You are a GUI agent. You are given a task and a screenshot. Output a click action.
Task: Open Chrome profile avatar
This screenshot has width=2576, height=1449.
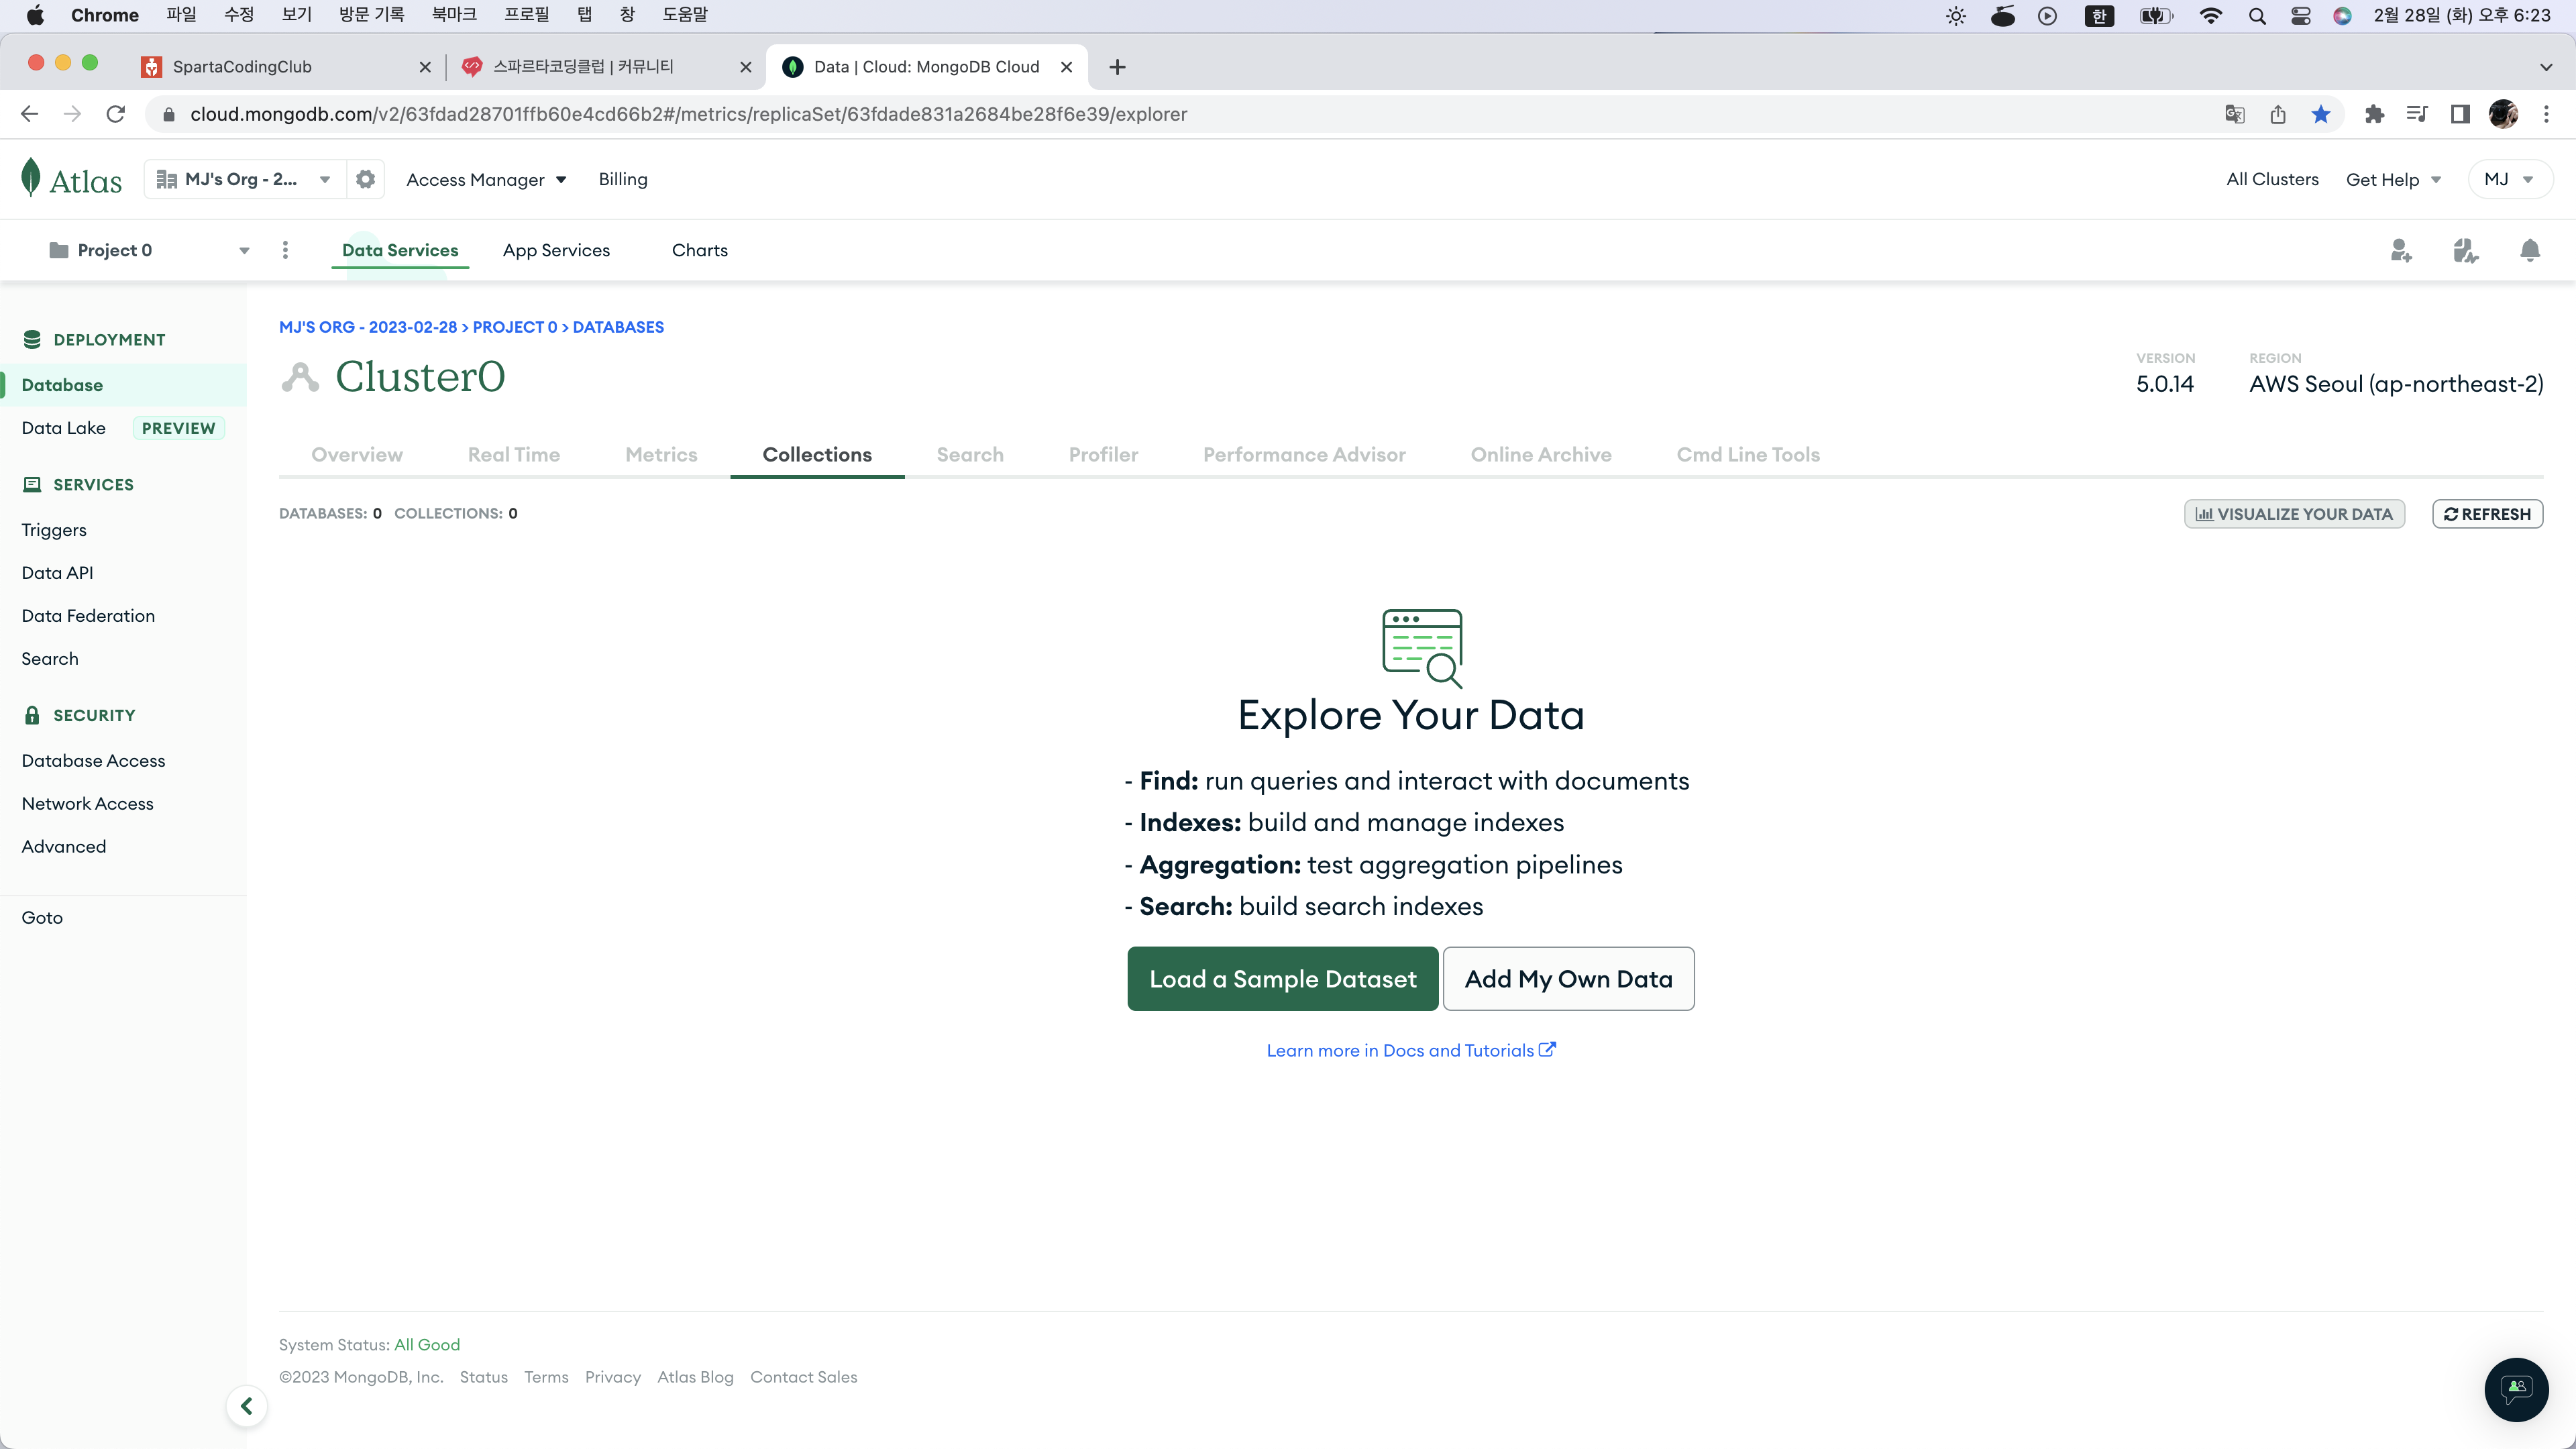(2503, 114)
